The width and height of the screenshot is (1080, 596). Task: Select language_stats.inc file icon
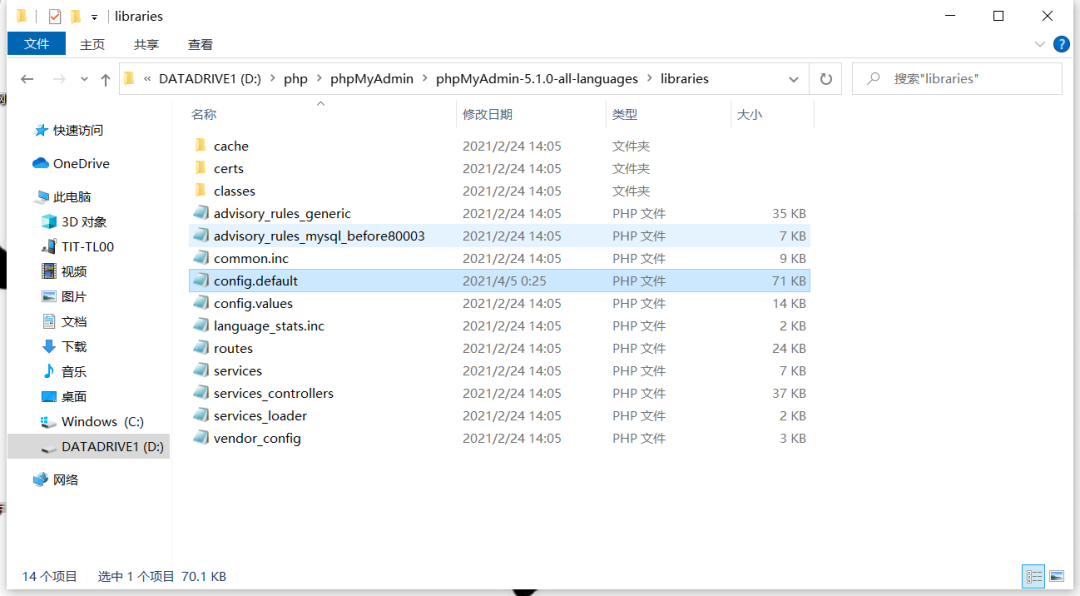[200, 325]
